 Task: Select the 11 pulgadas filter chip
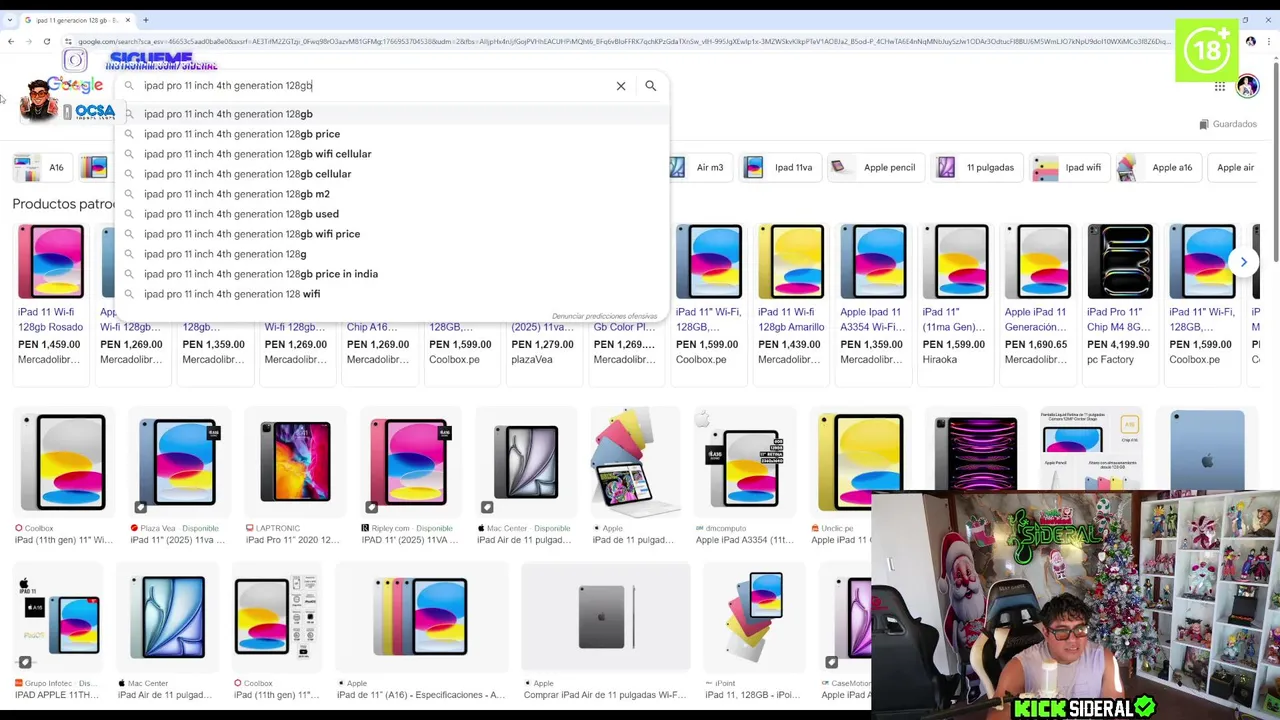point(977,167)
